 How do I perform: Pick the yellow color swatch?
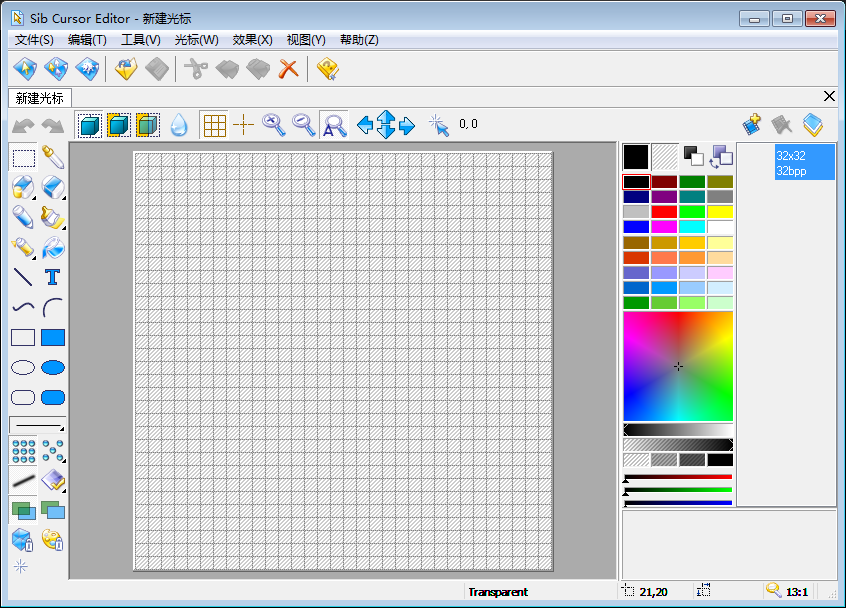click(x=720, y=211)
